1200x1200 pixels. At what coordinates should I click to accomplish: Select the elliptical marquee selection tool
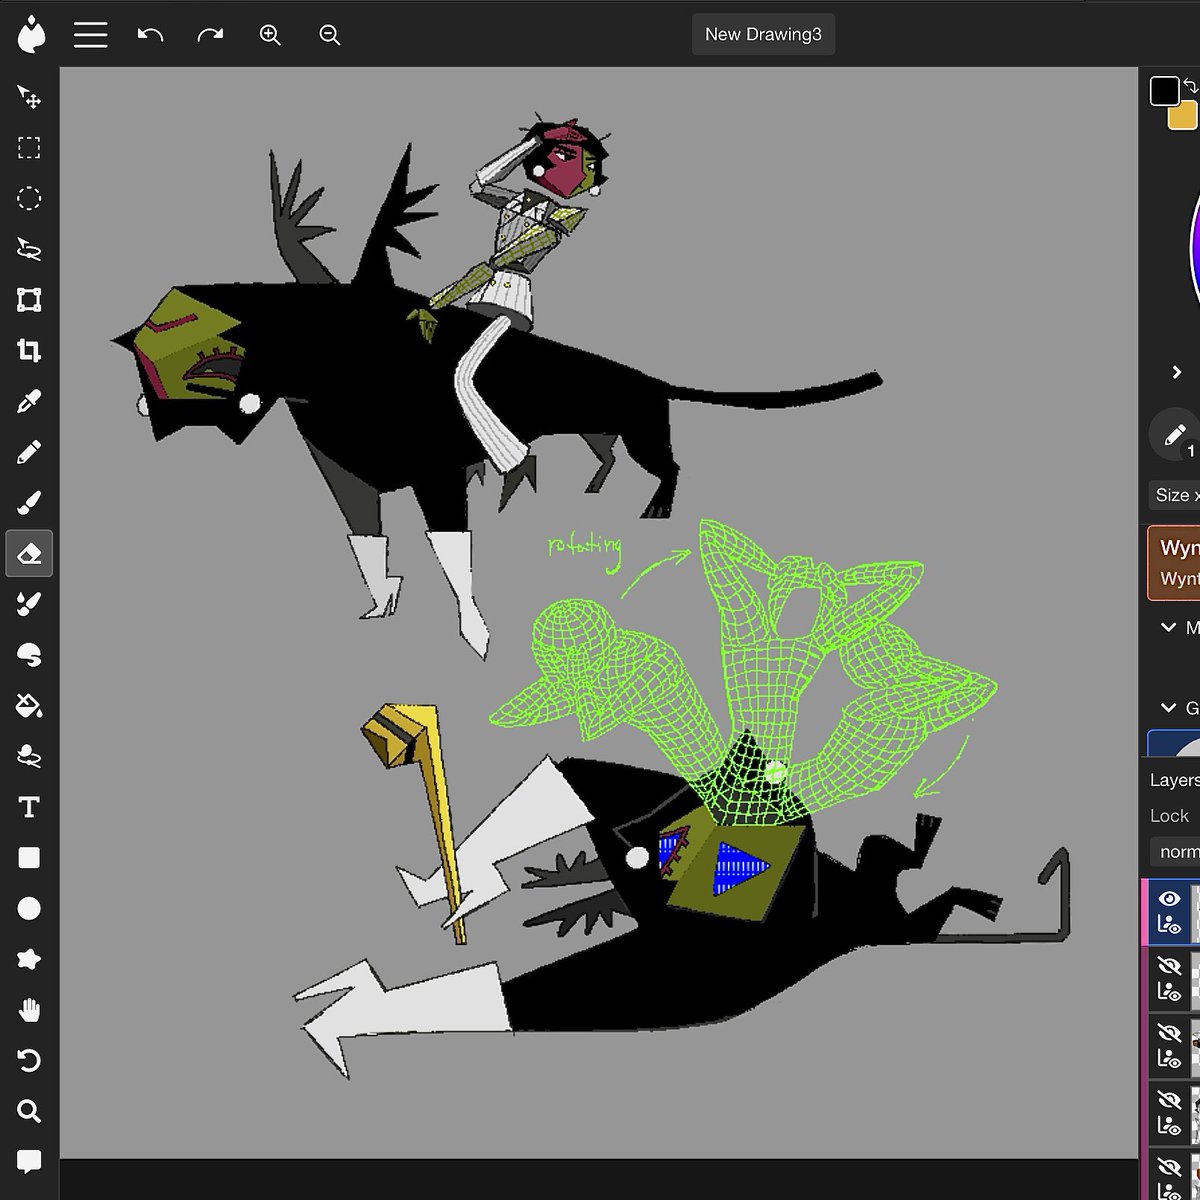pyautogui.click(x=29, y=198)
